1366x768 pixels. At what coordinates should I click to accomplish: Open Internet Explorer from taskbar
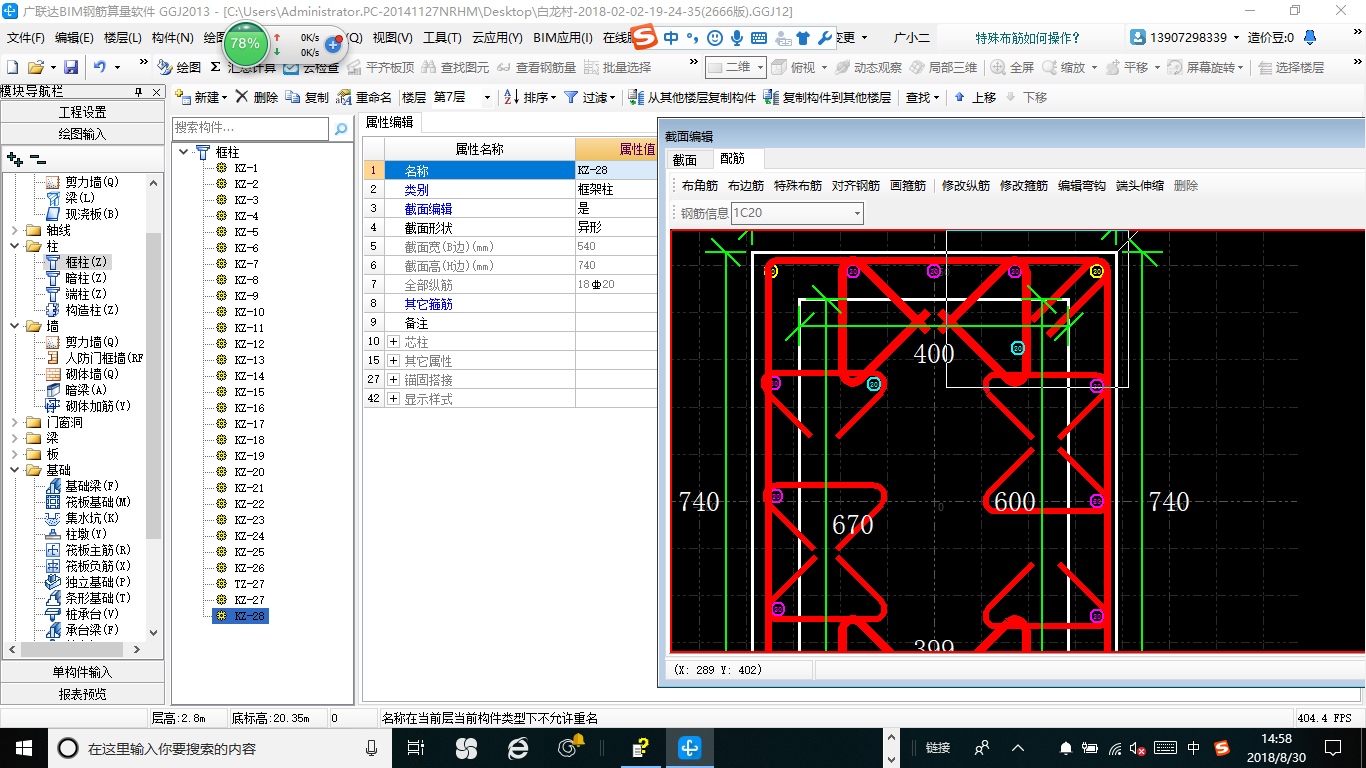pos(518,748)
